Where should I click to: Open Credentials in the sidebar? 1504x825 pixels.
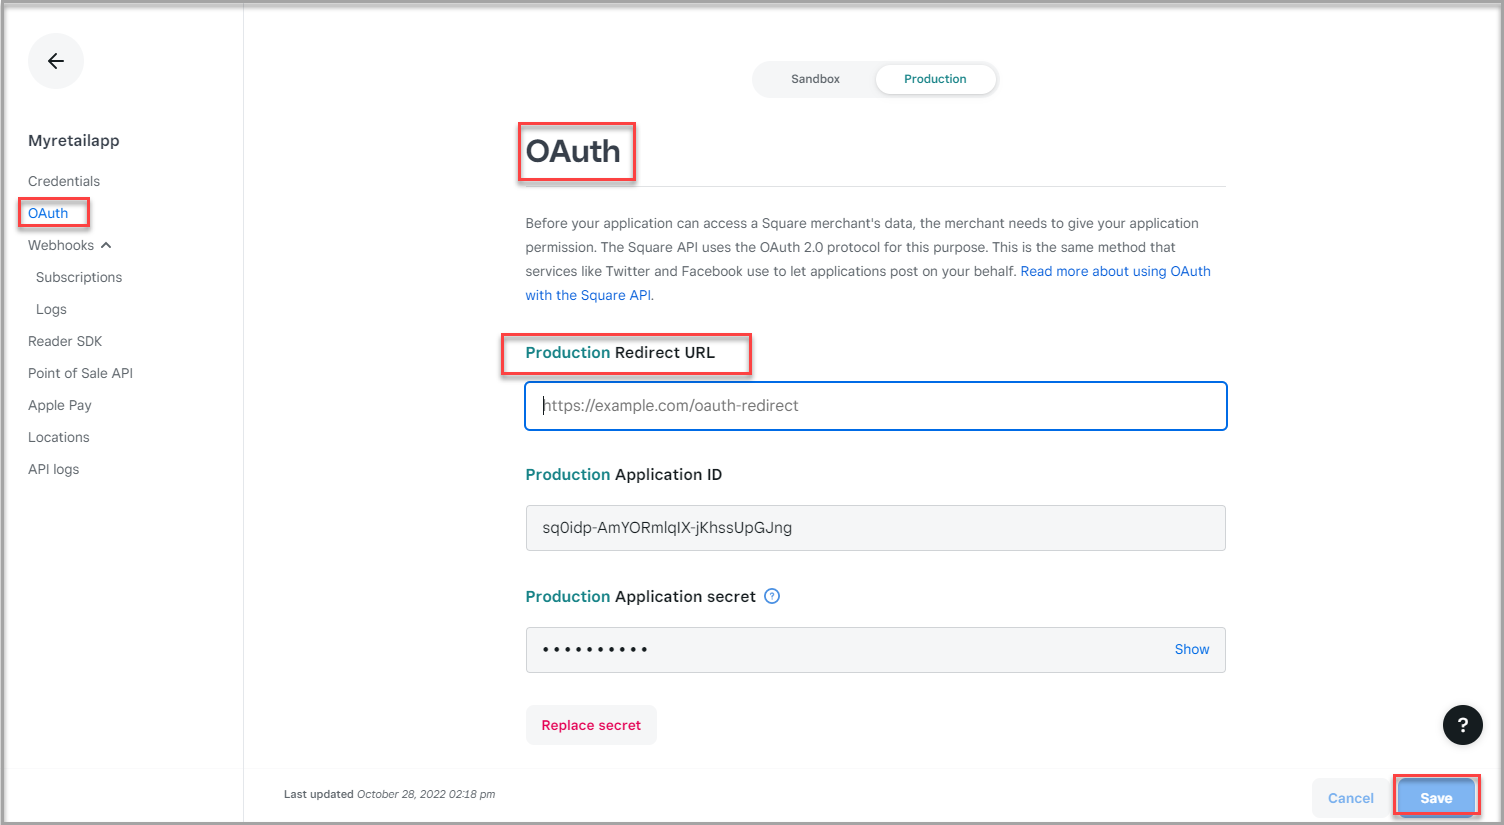pos(64,181)
